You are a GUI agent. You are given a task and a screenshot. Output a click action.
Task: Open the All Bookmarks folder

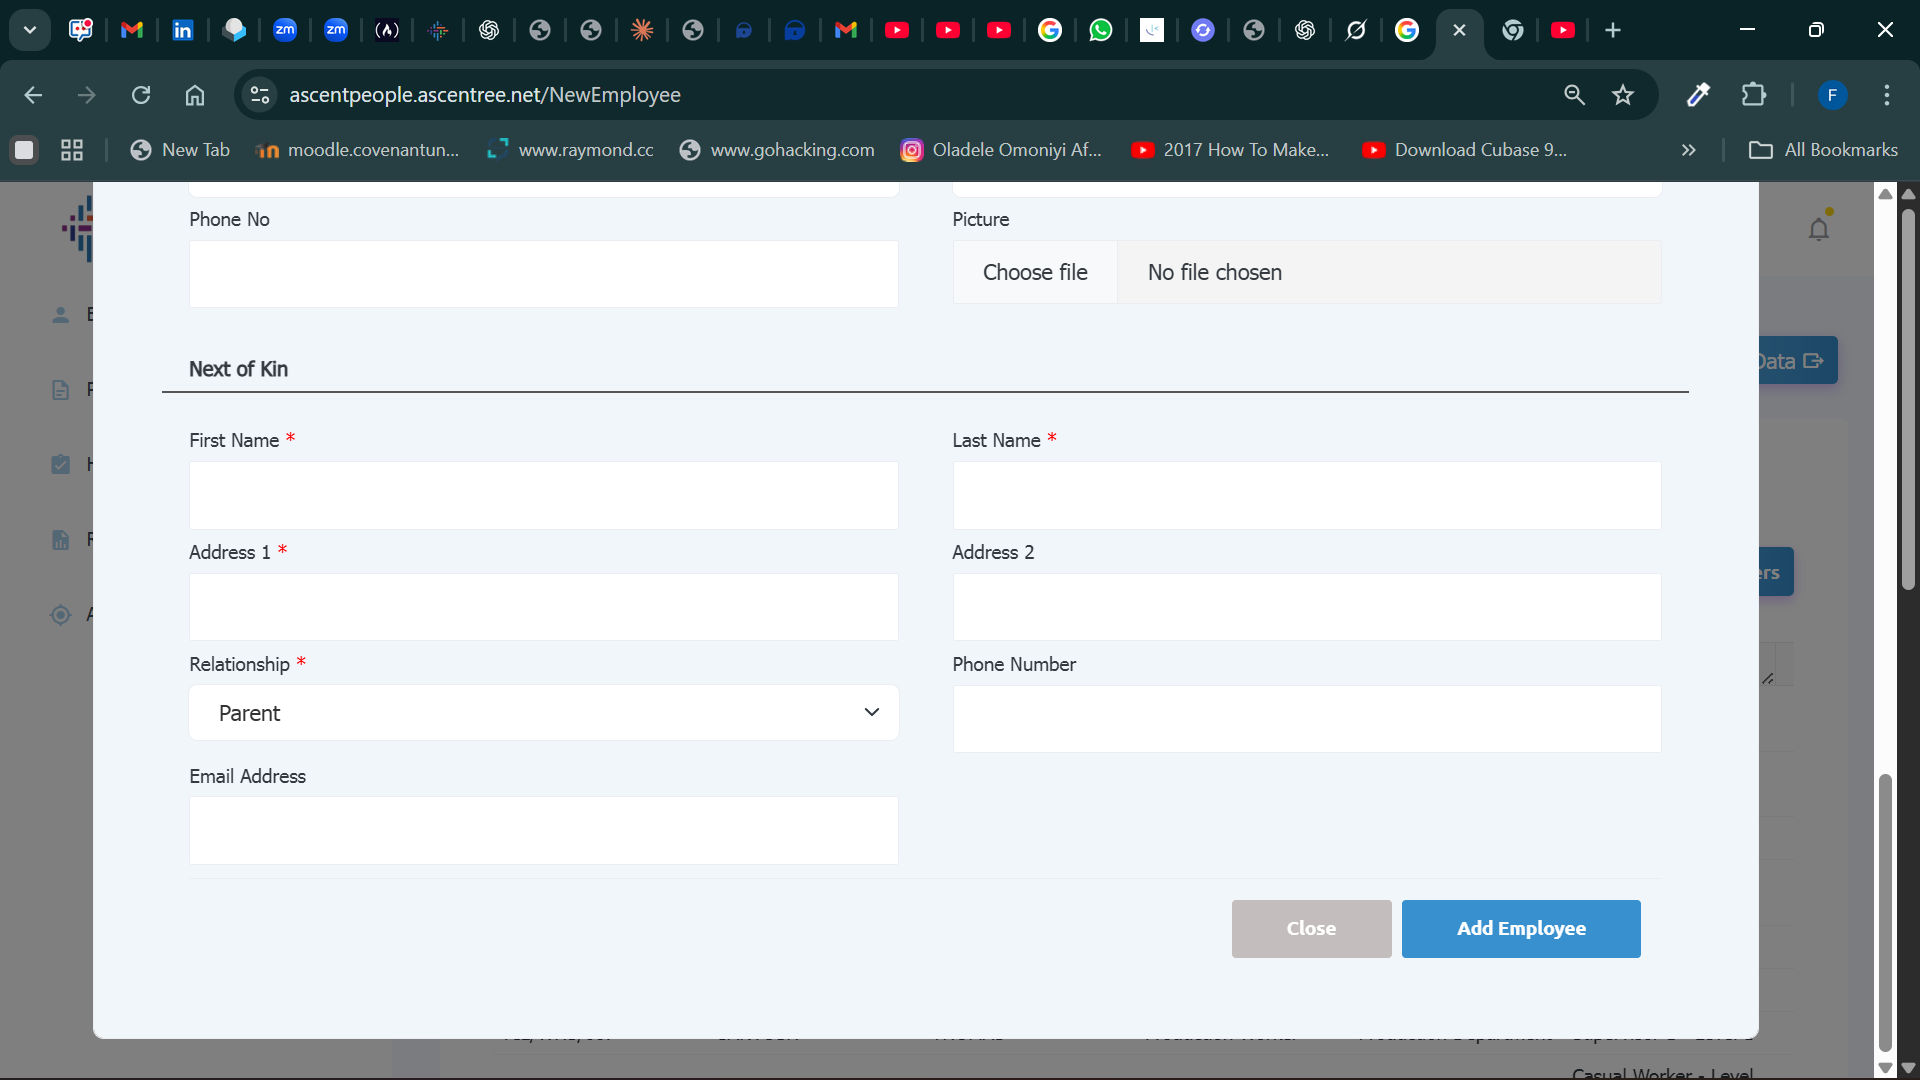[x=1822, y=150]
